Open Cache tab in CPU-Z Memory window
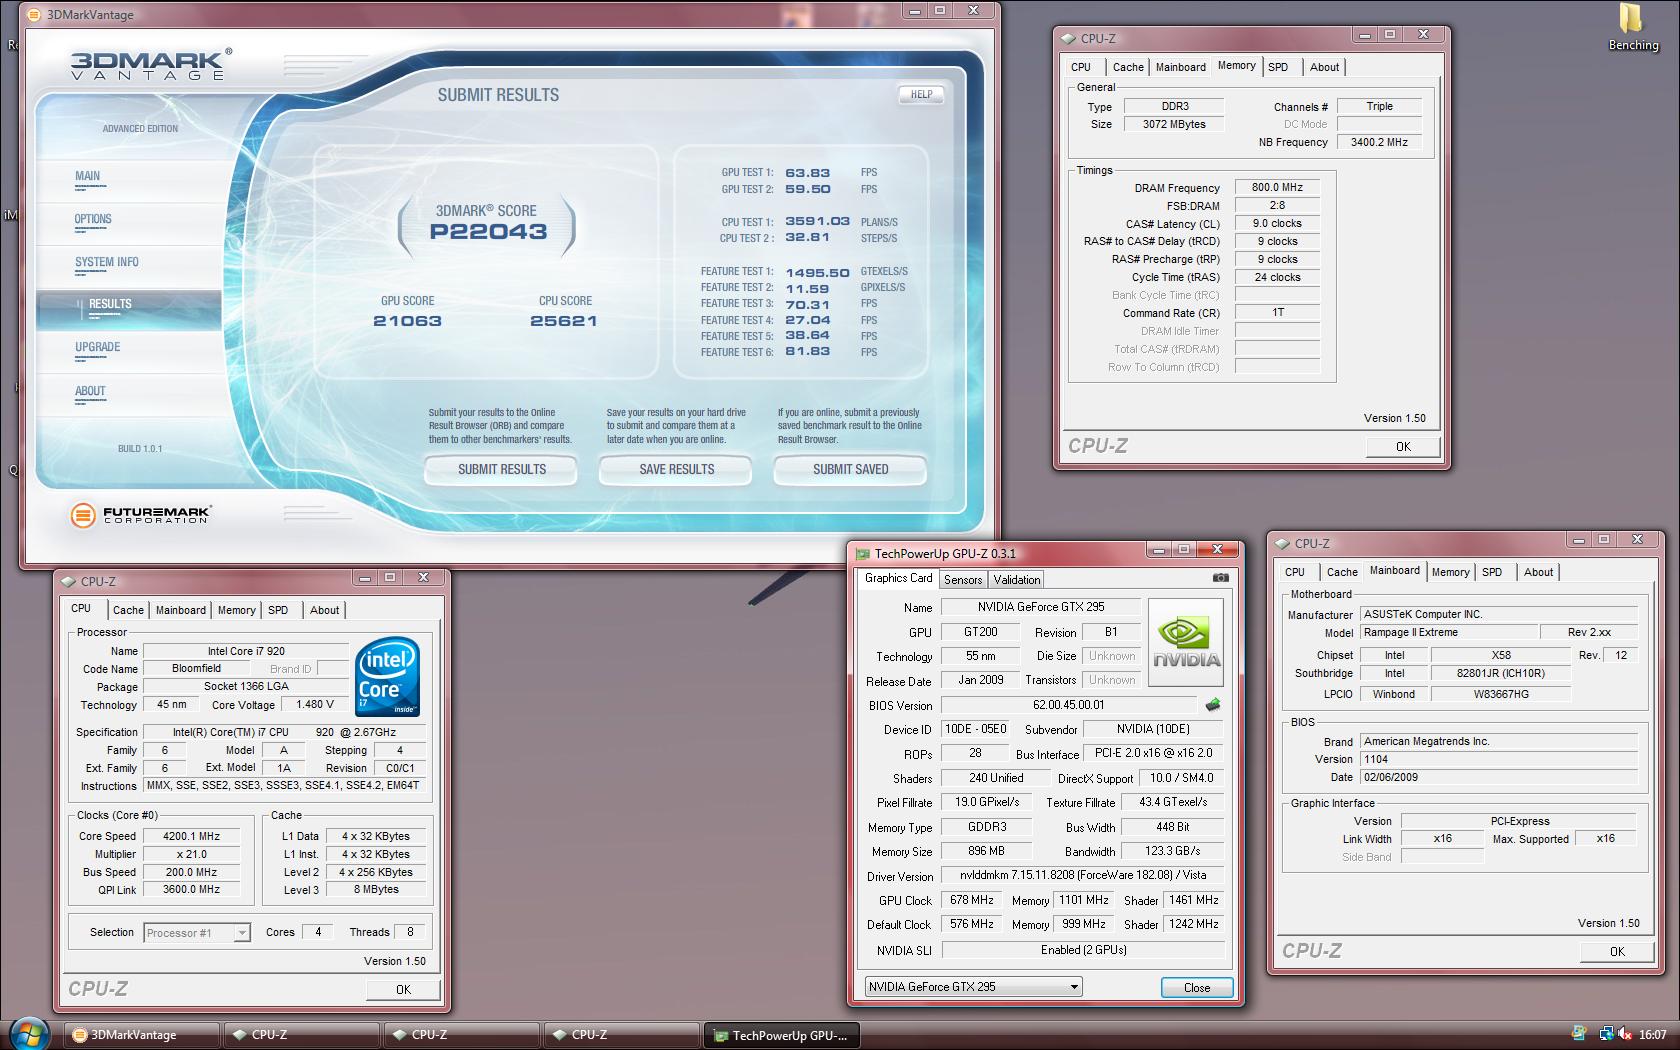This screenshot has height=1050, width=1680. [1128, 67]
